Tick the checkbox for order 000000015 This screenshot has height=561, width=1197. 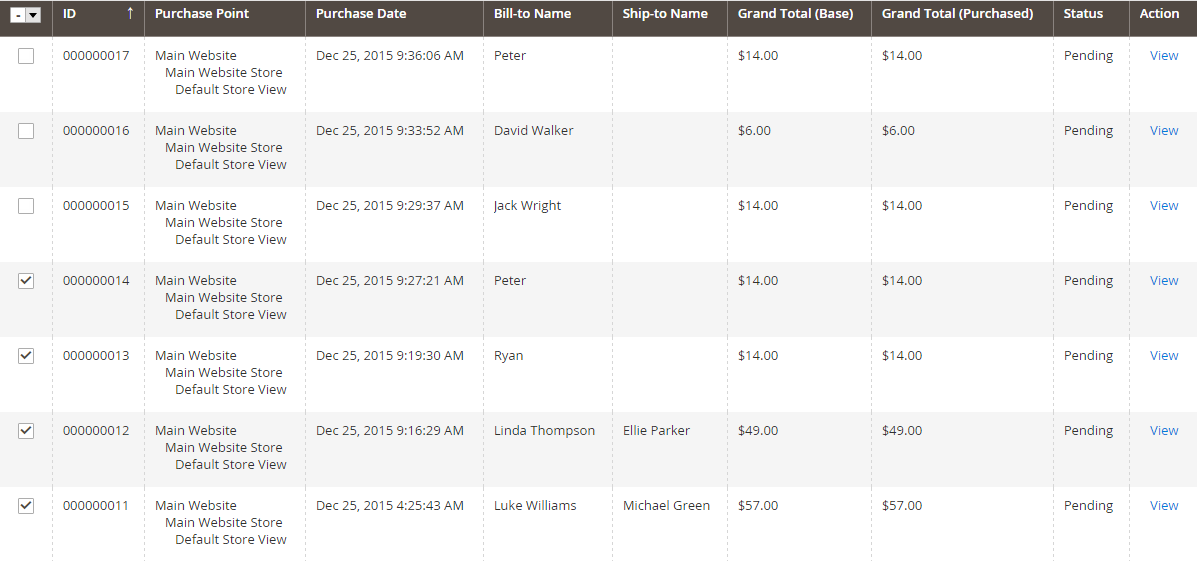point(26,205)
